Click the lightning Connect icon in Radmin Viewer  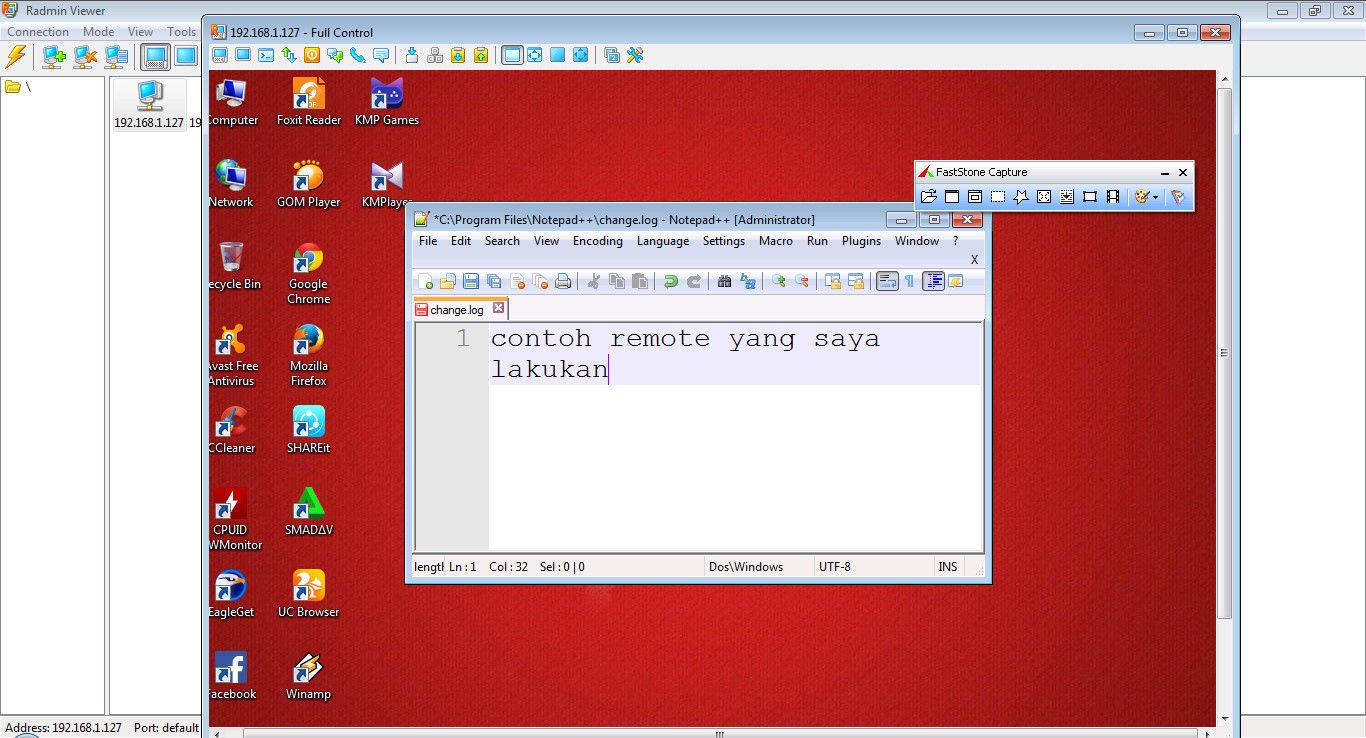click(x=16, y=56)
